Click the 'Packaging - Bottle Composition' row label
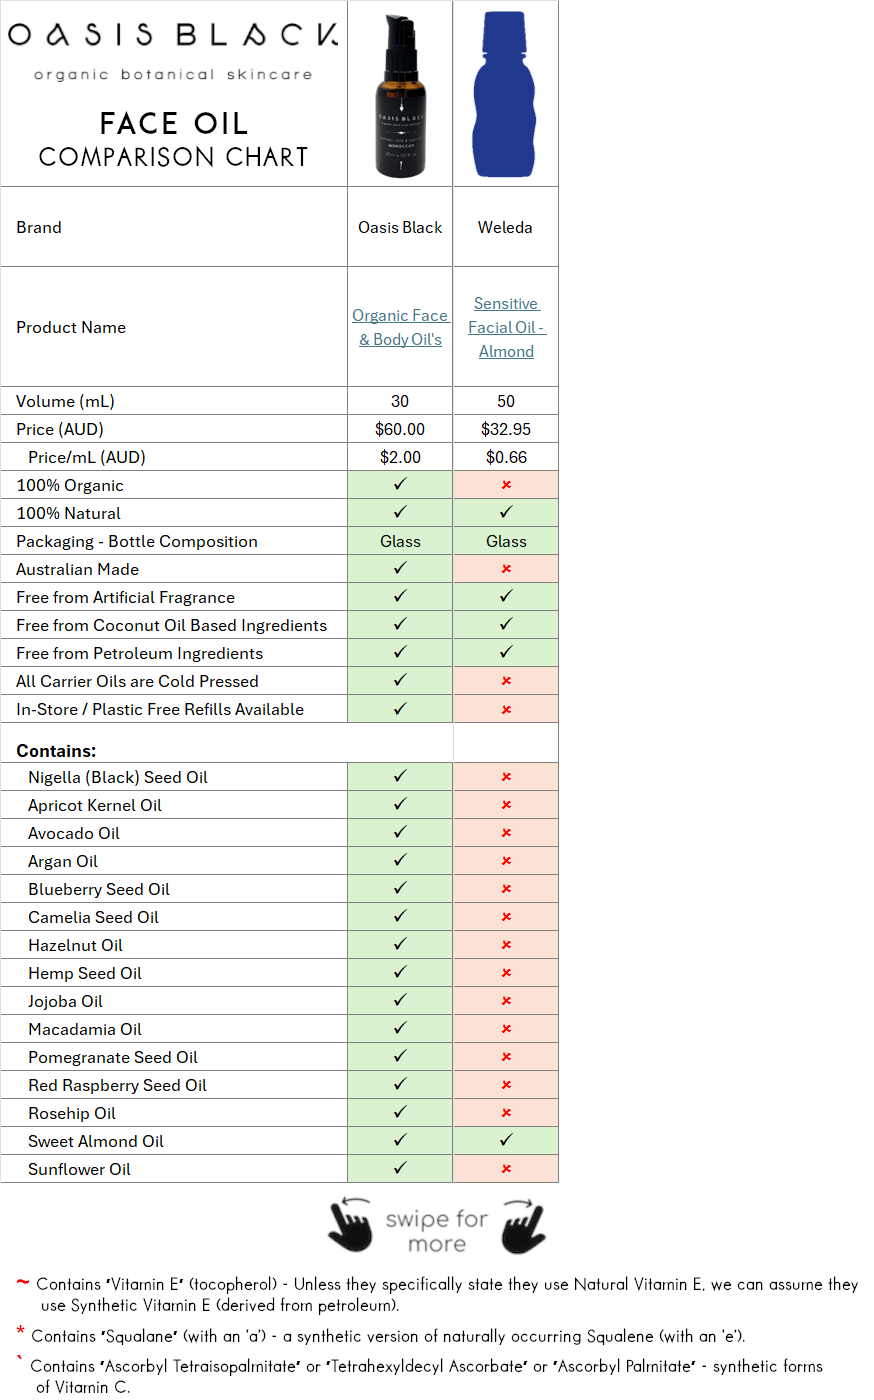 point(137,541)
